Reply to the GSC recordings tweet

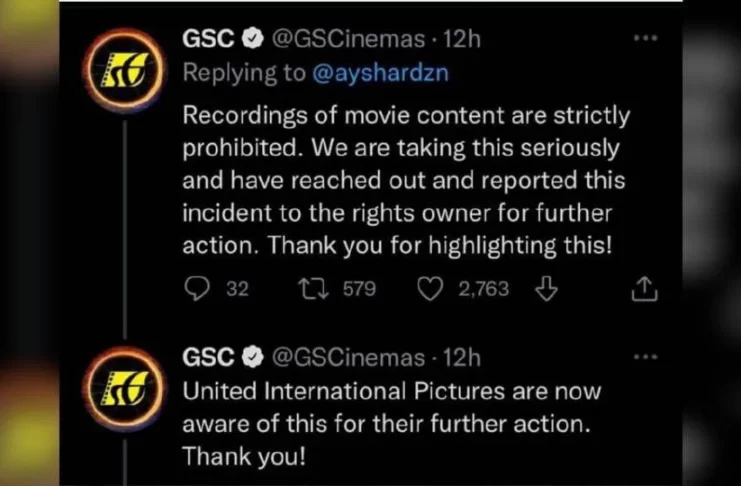(196, 290)
